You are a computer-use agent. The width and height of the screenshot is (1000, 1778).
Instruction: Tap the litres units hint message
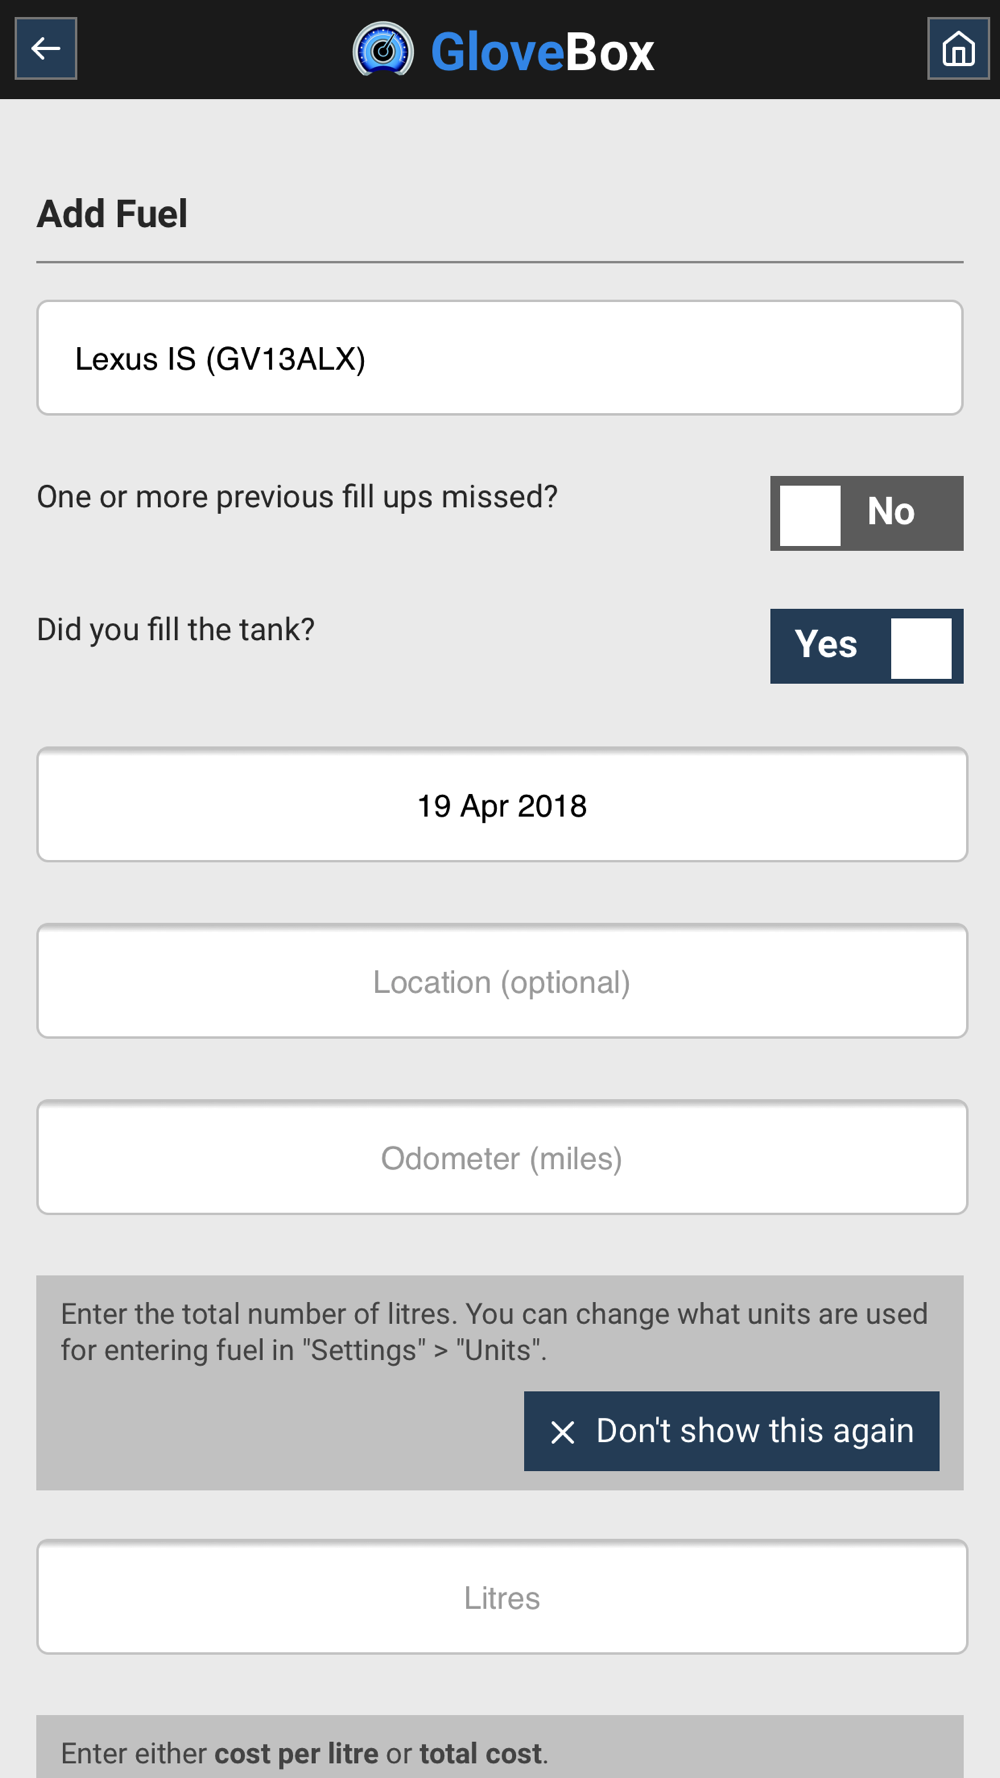point(494,1332)
